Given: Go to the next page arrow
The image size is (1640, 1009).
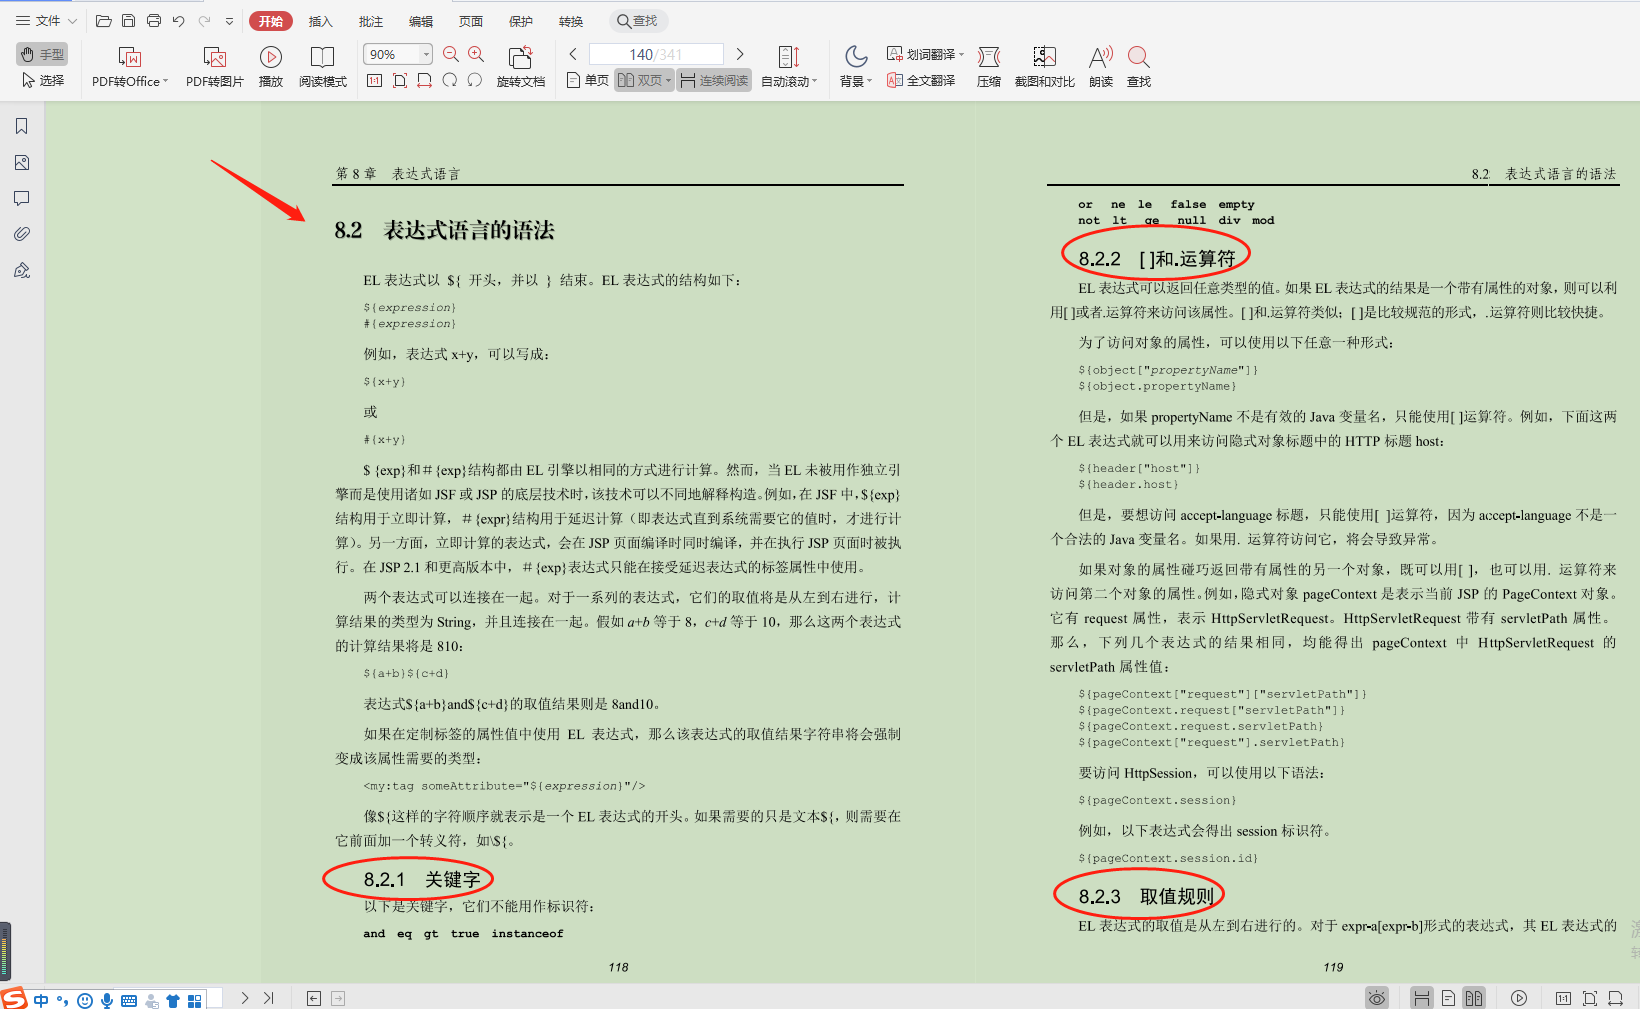Looking at the screenshot, I should [x=740, y=54].
